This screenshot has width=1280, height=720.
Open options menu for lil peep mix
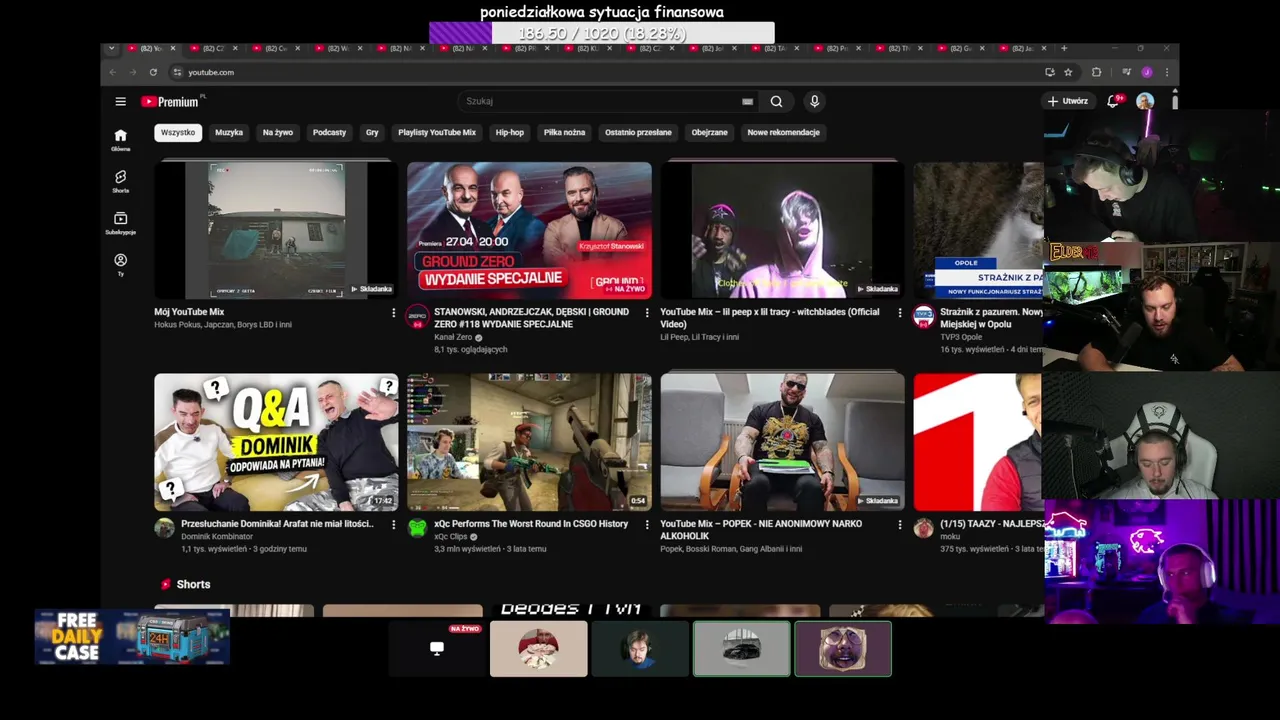click(x=899, y=313)
